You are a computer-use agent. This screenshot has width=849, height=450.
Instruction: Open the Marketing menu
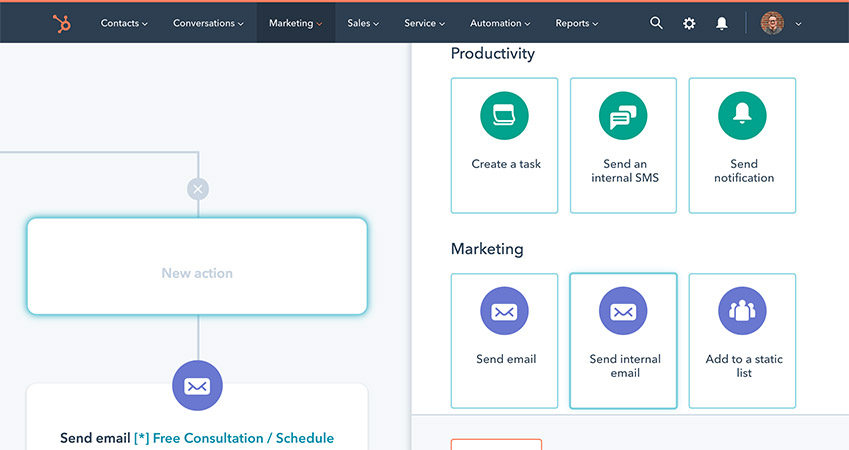click(x=296, y=23)
